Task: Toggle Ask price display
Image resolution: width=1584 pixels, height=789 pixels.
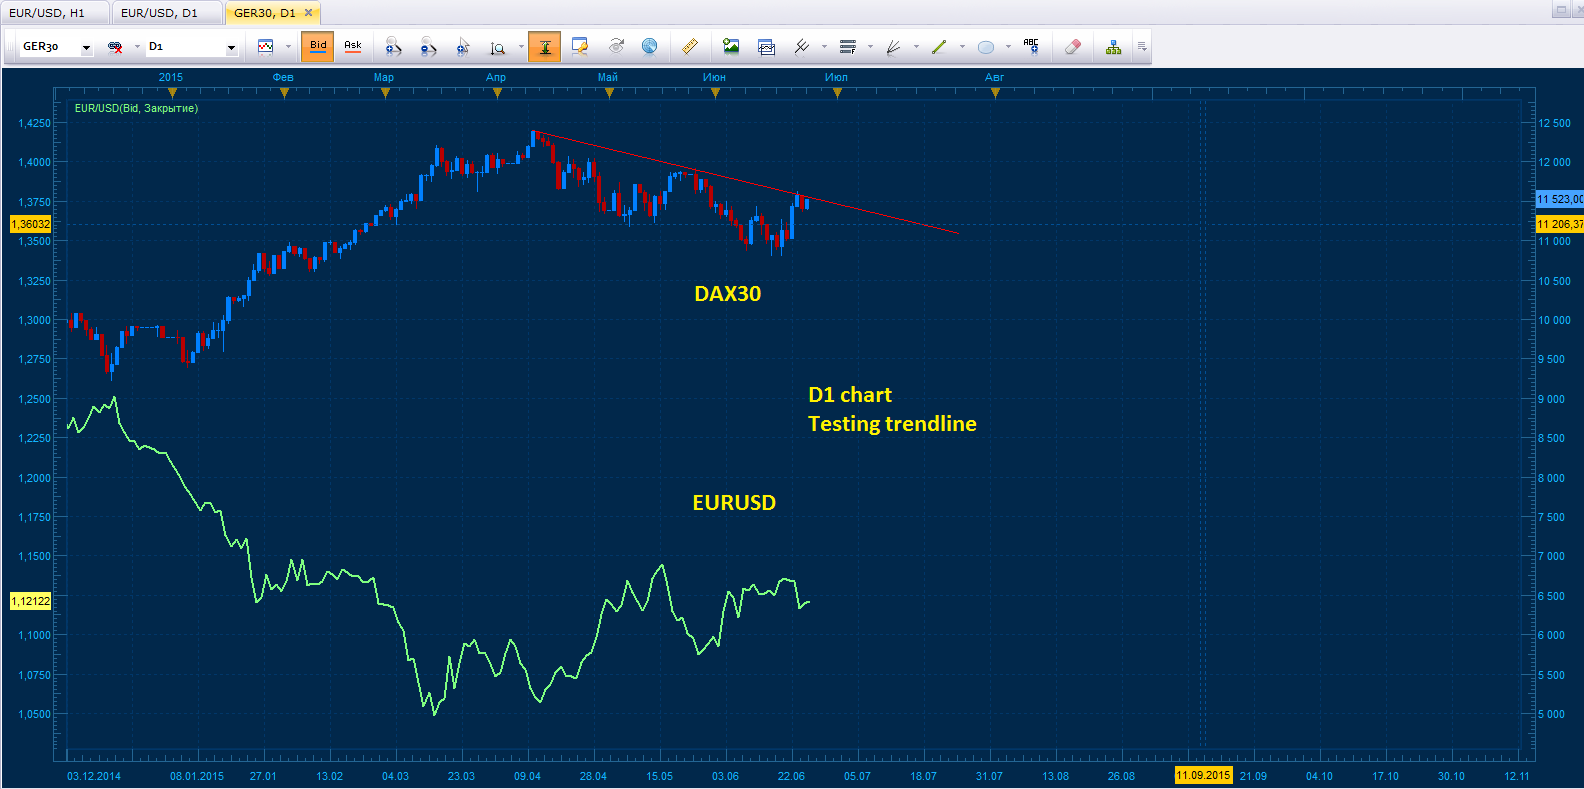Action: 353,46
